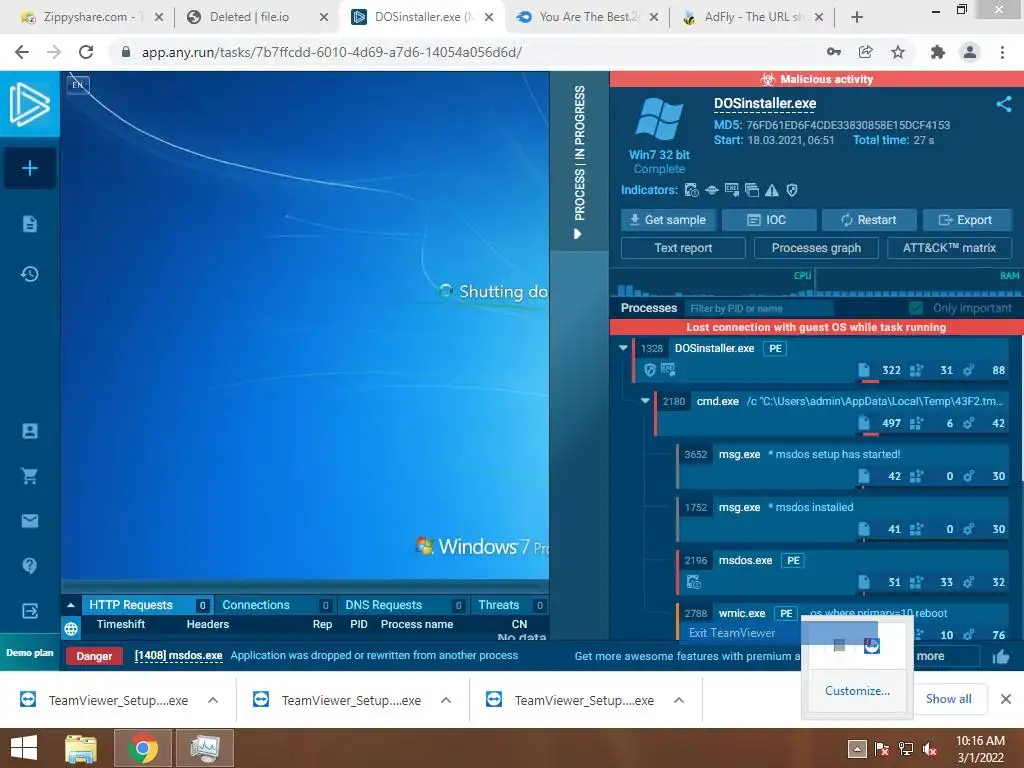Open the public tasks document icon

click(x=29, y=224)
